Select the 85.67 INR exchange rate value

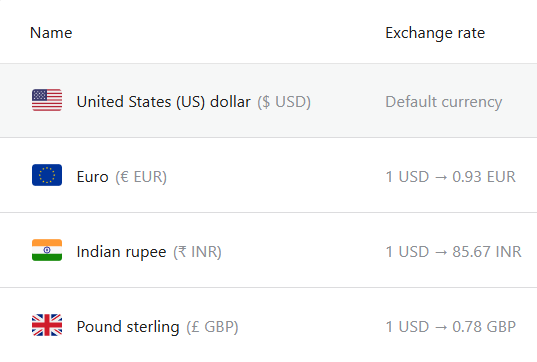[487, 252]
